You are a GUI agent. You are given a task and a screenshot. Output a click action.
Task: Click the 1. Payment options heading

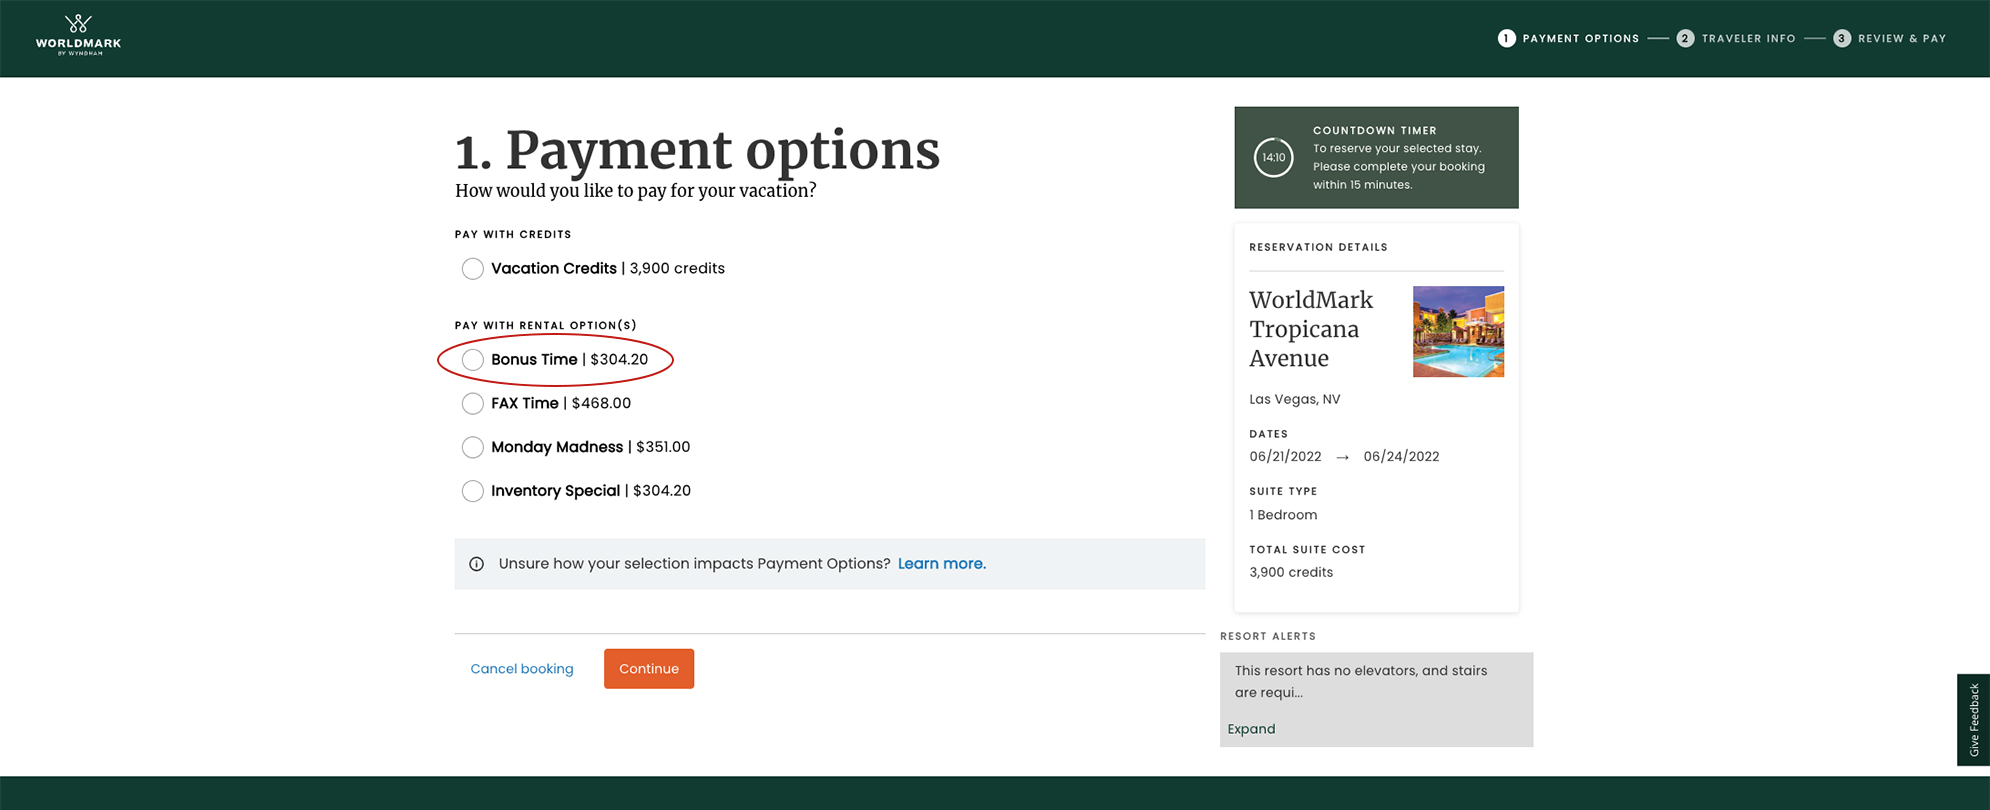[x=697, y=150]
